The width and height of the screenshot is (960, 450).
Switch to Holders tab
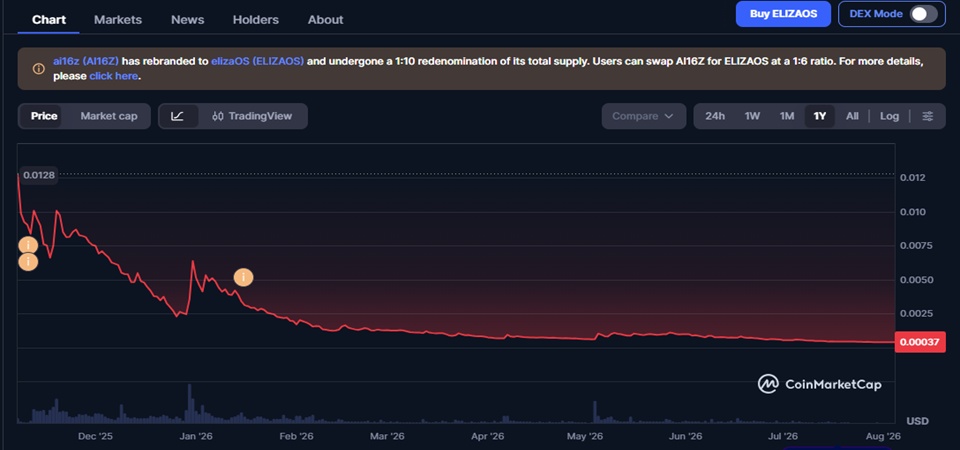click(256, 20)
